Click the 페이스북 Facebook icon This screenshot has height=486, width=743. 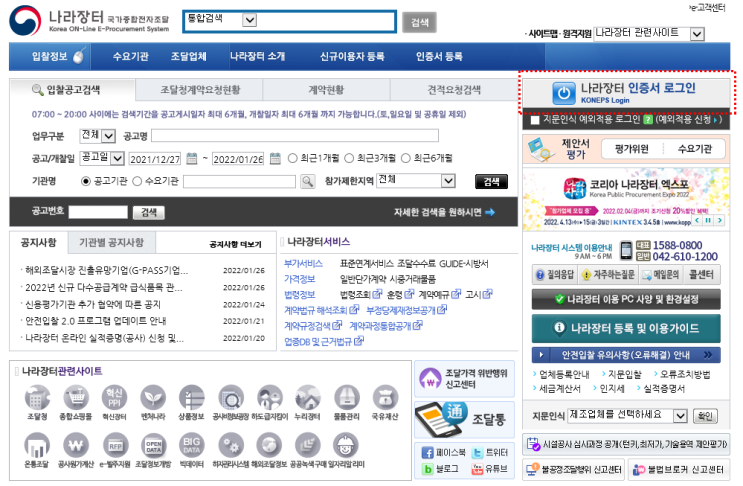pos(428,453)
